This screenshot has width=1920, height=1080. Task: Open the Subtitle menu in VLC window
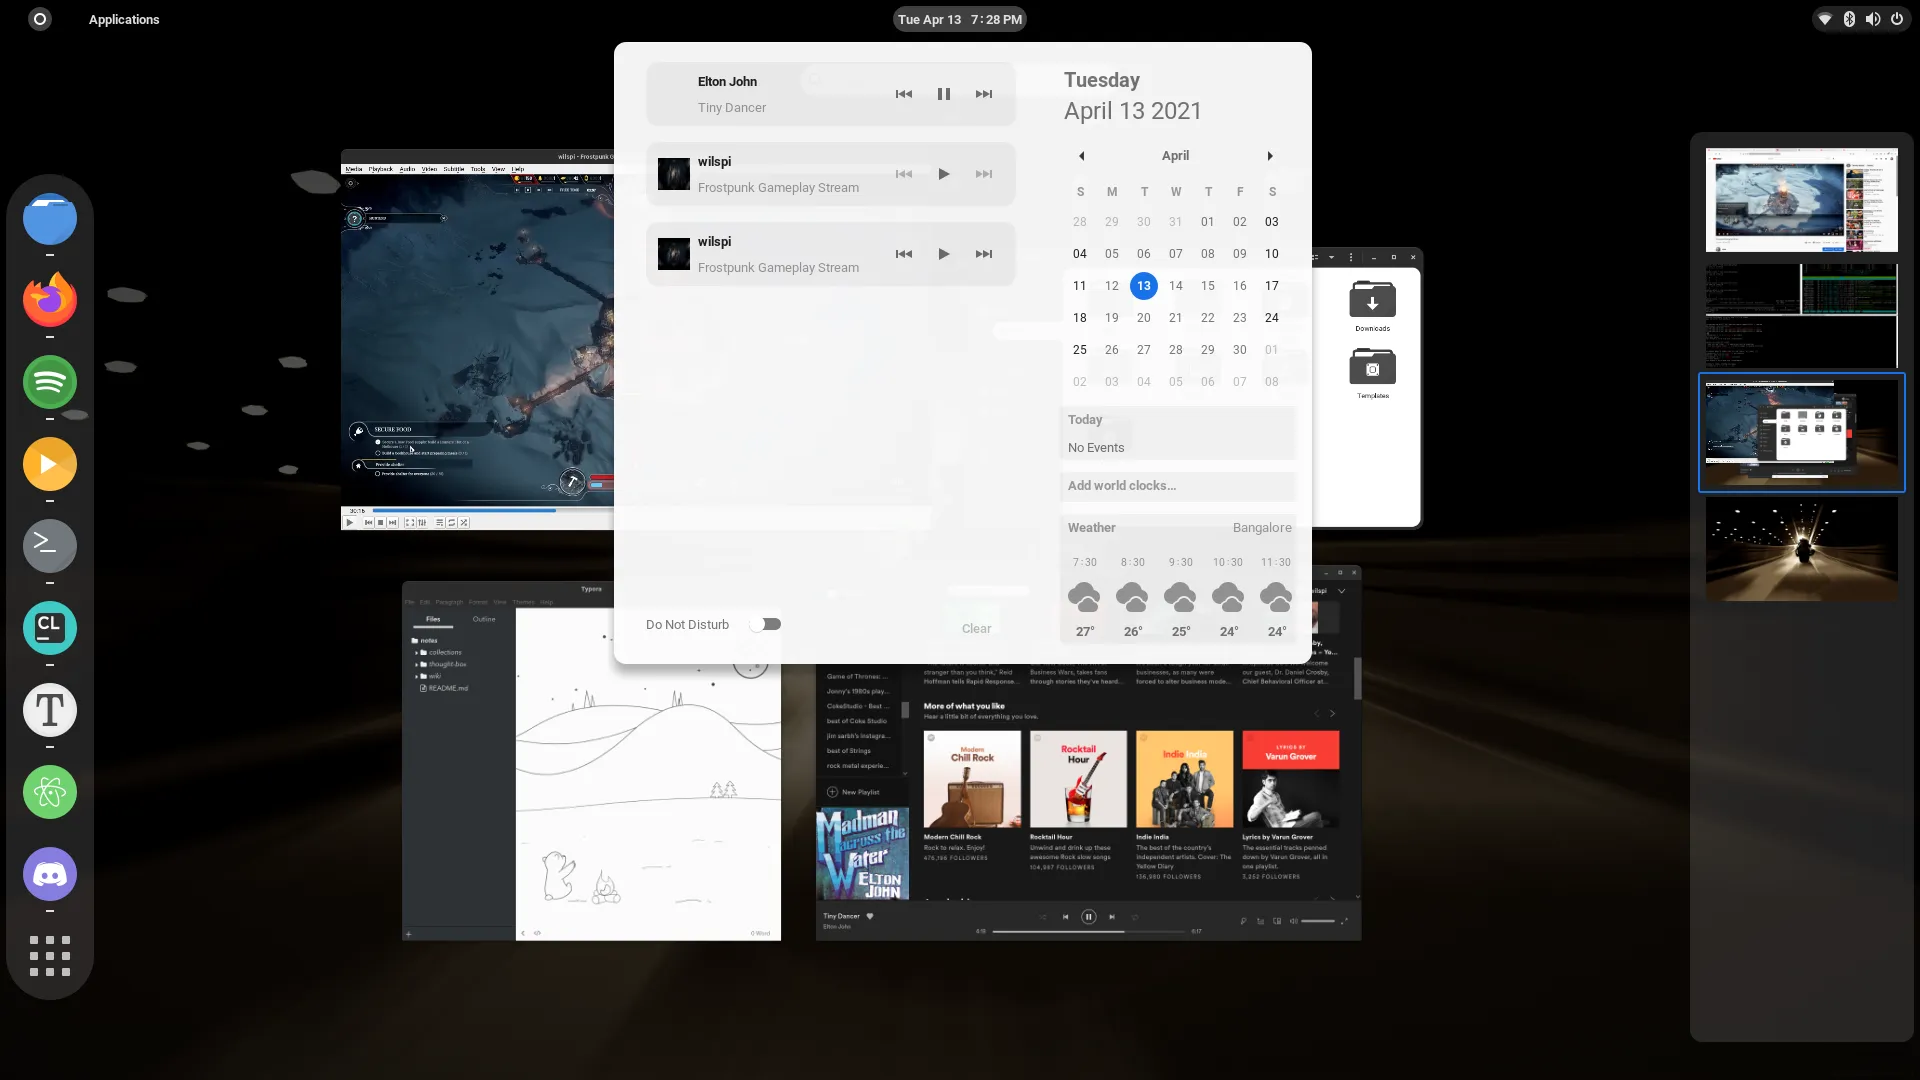[454, 169]
